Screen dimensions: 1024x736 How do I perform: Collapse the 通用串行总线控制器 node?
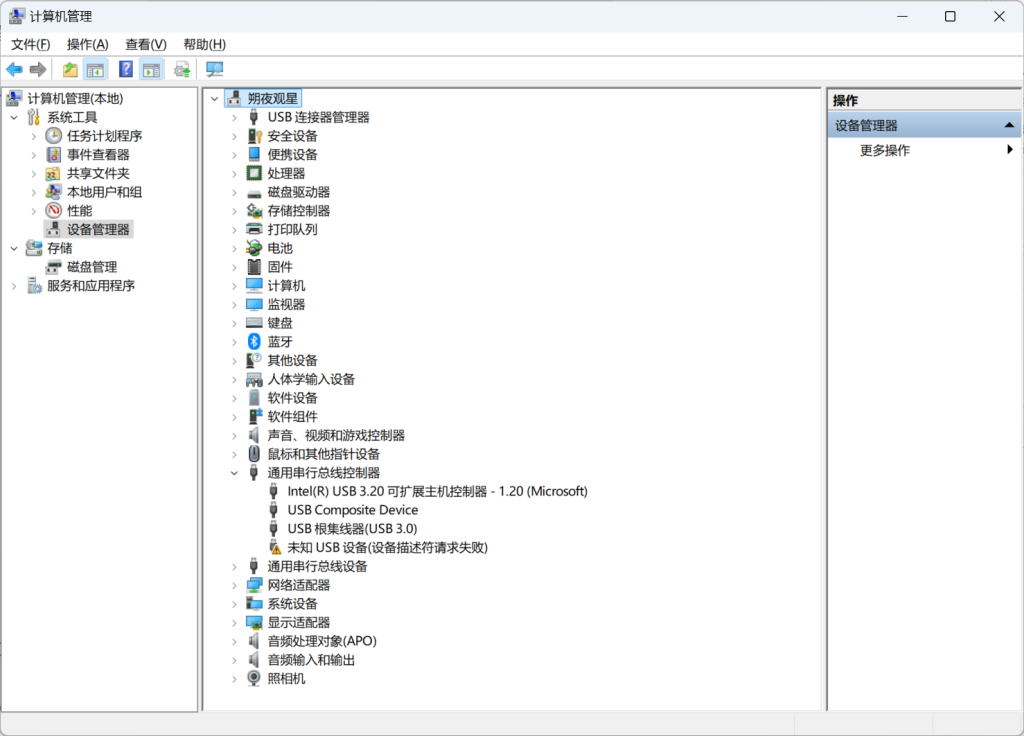[234, 473]
